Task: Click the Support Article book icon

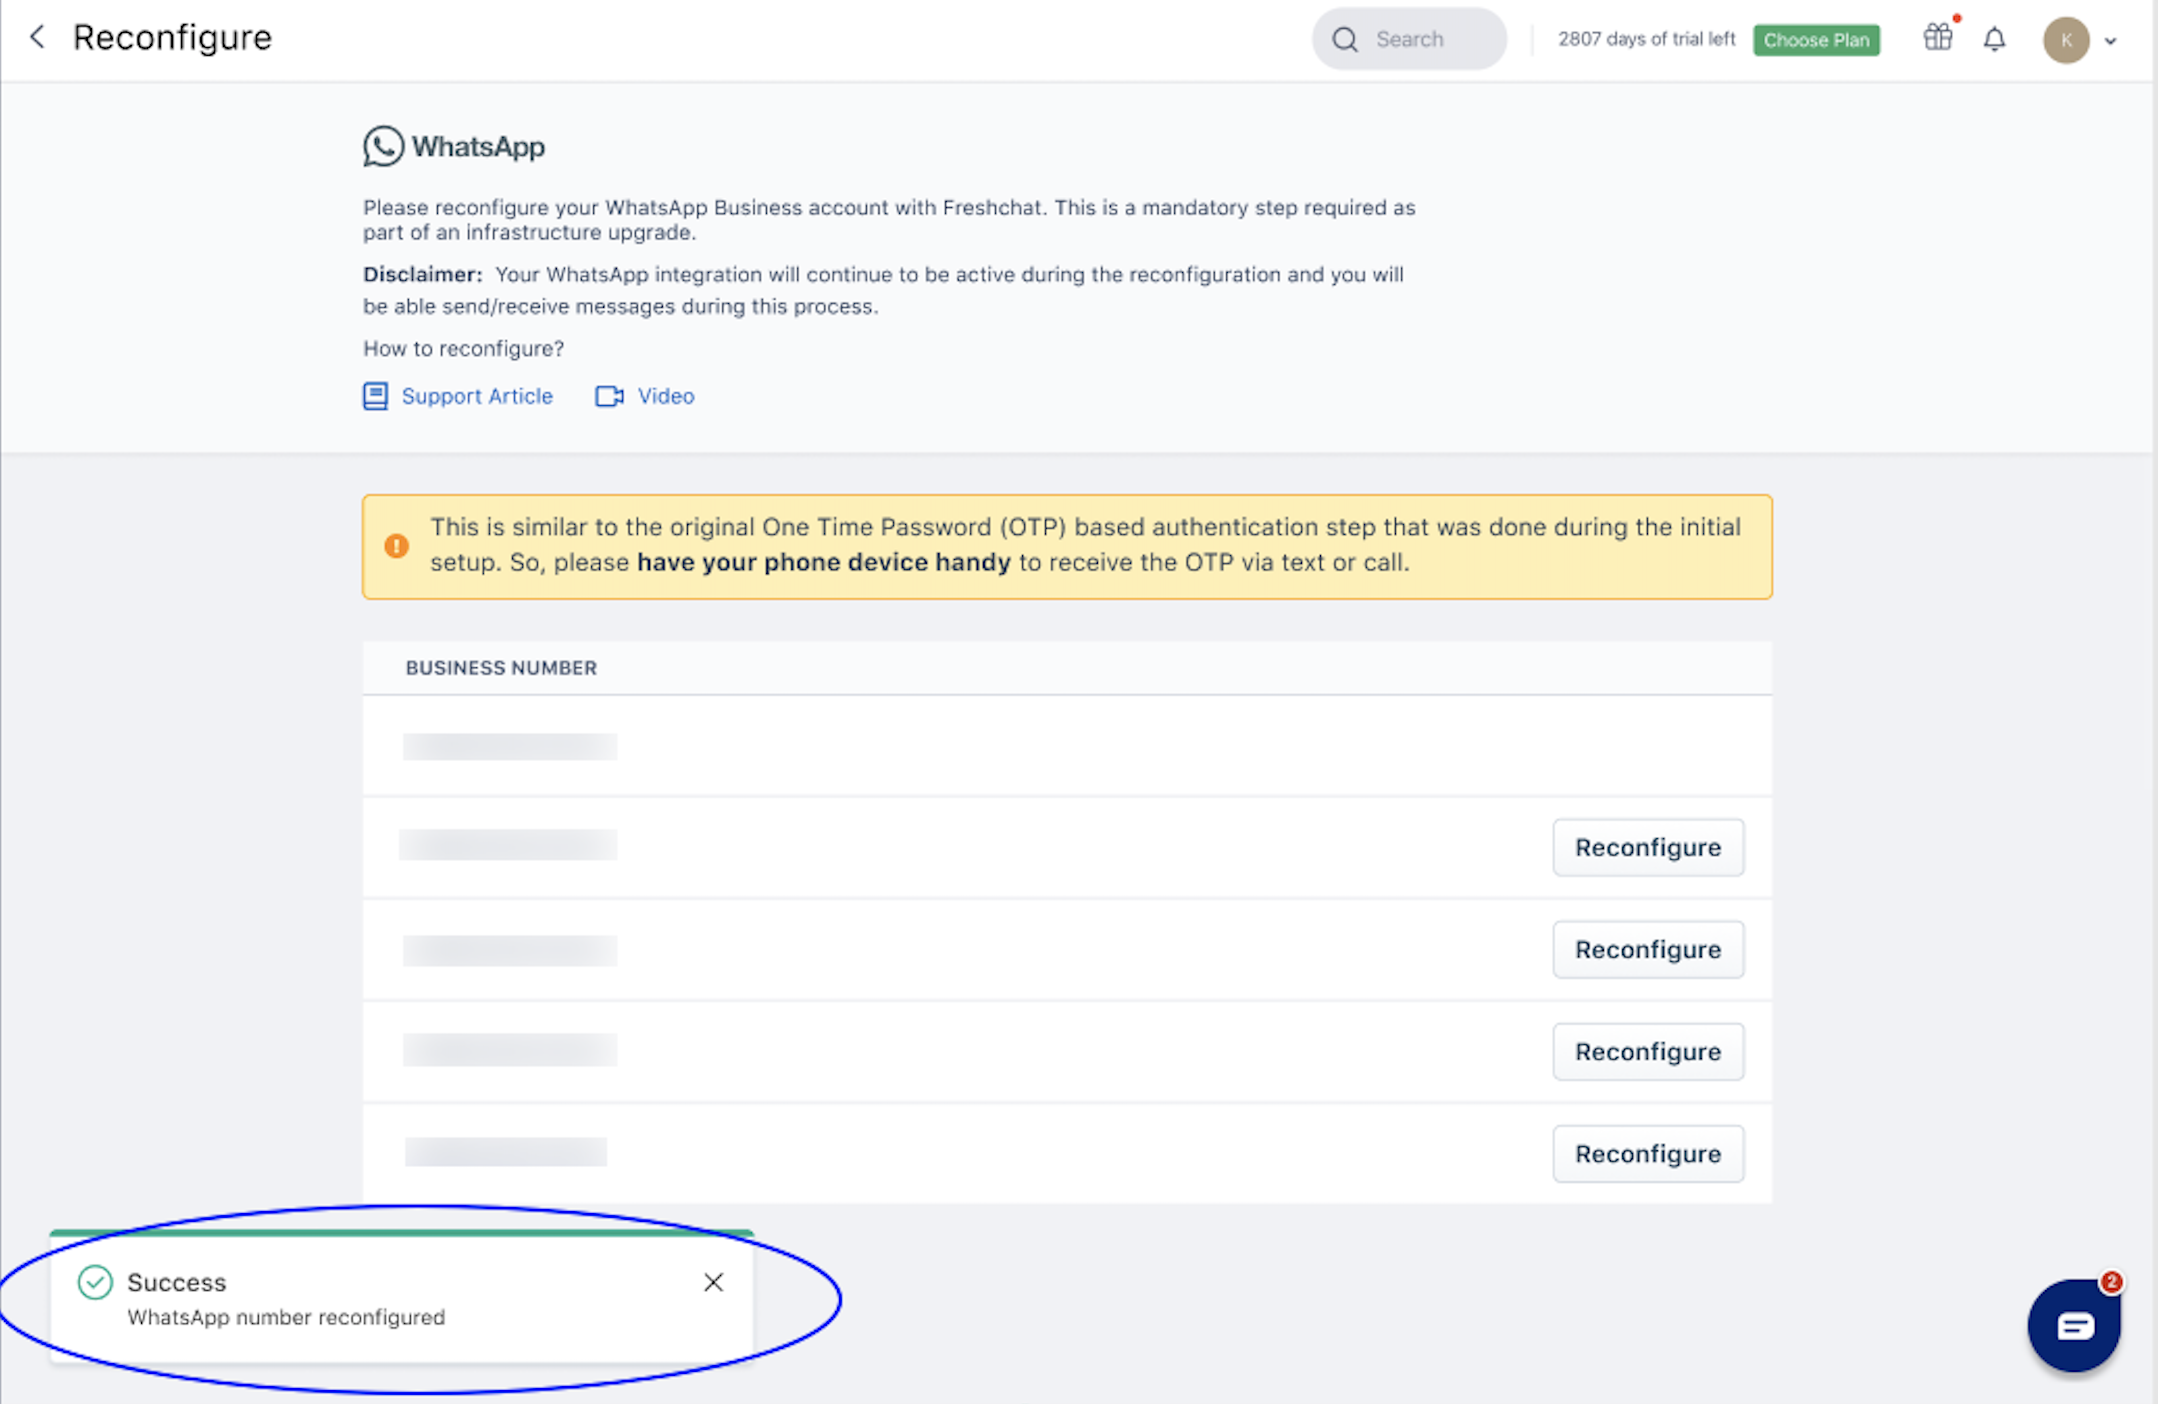Action: click(375, 396)
